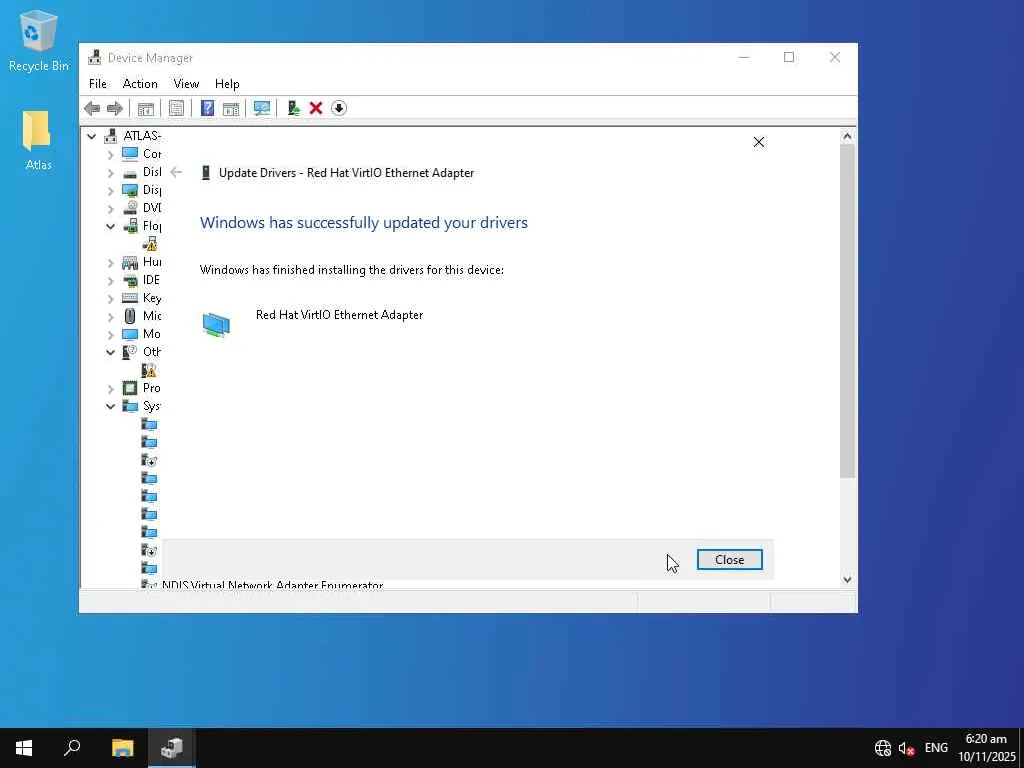Expand the Human Interface Devices node

coord(110,263)
